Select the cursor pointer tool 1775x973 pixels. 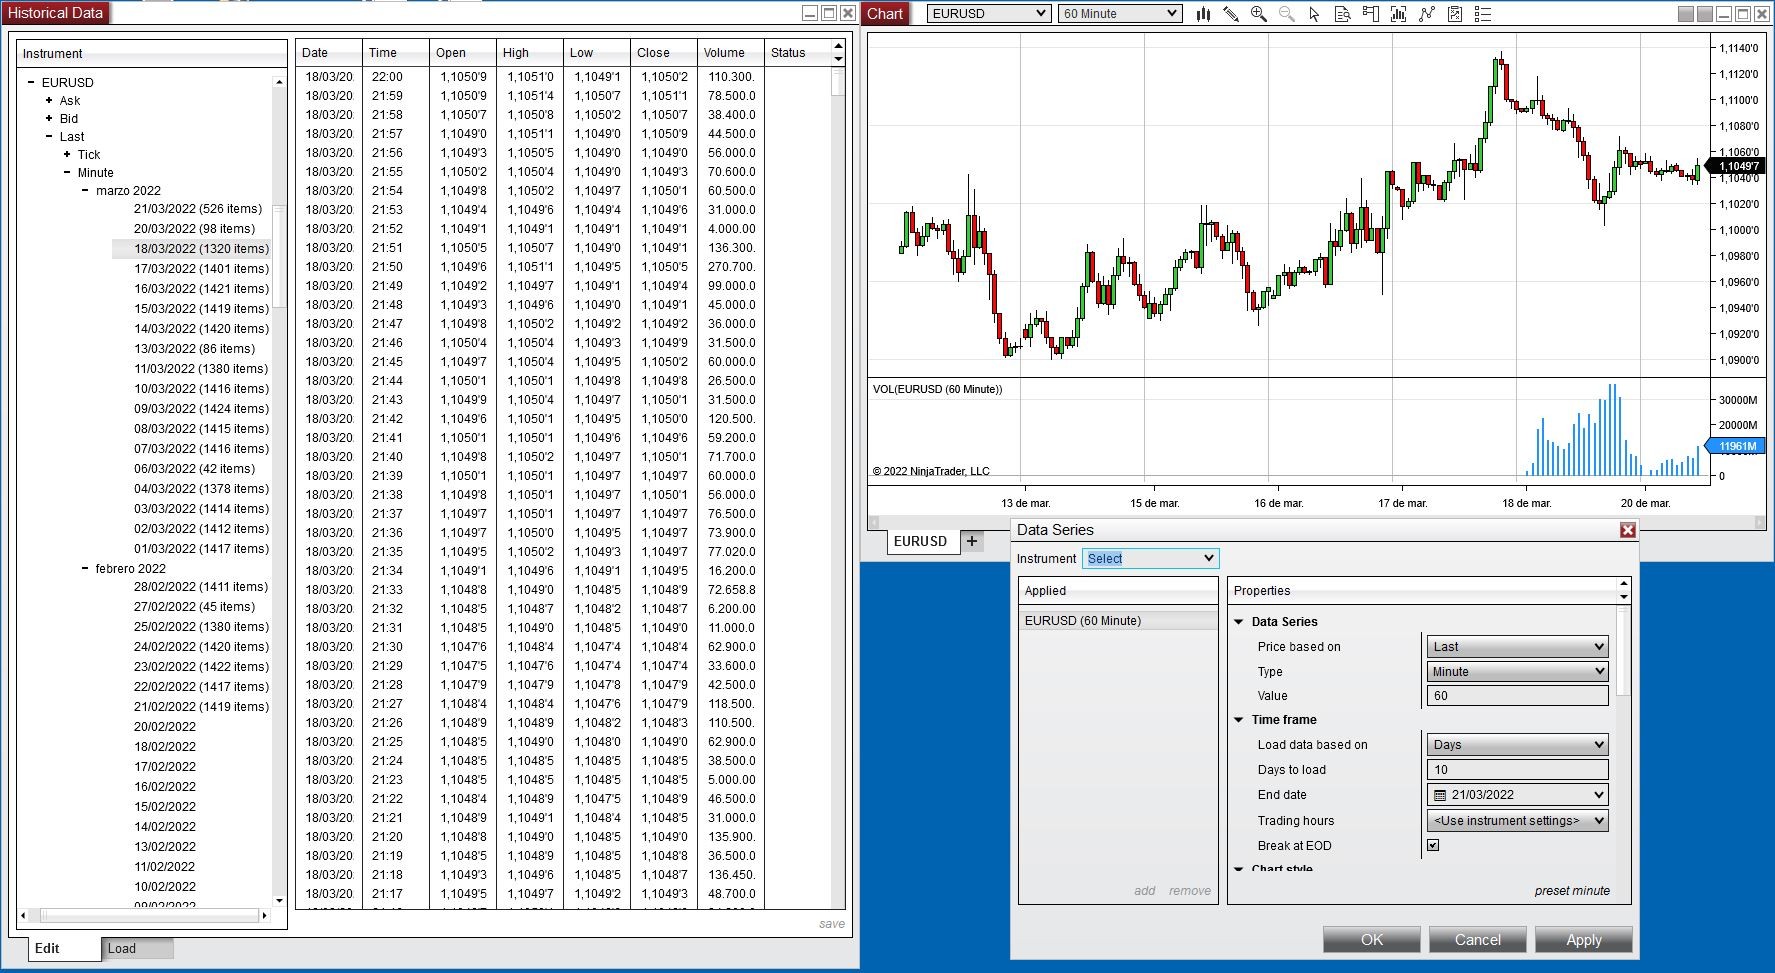(1314, 14)
